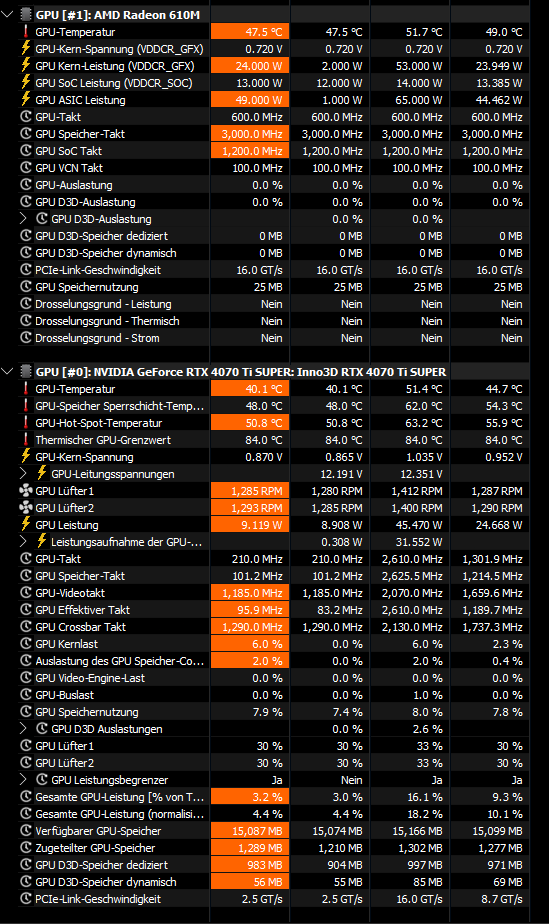Image resolution: width=549 pixels, height=924 pixels.
Task: Expand GPU Leistungsbegrenzer group
Action: pos(23,780)
